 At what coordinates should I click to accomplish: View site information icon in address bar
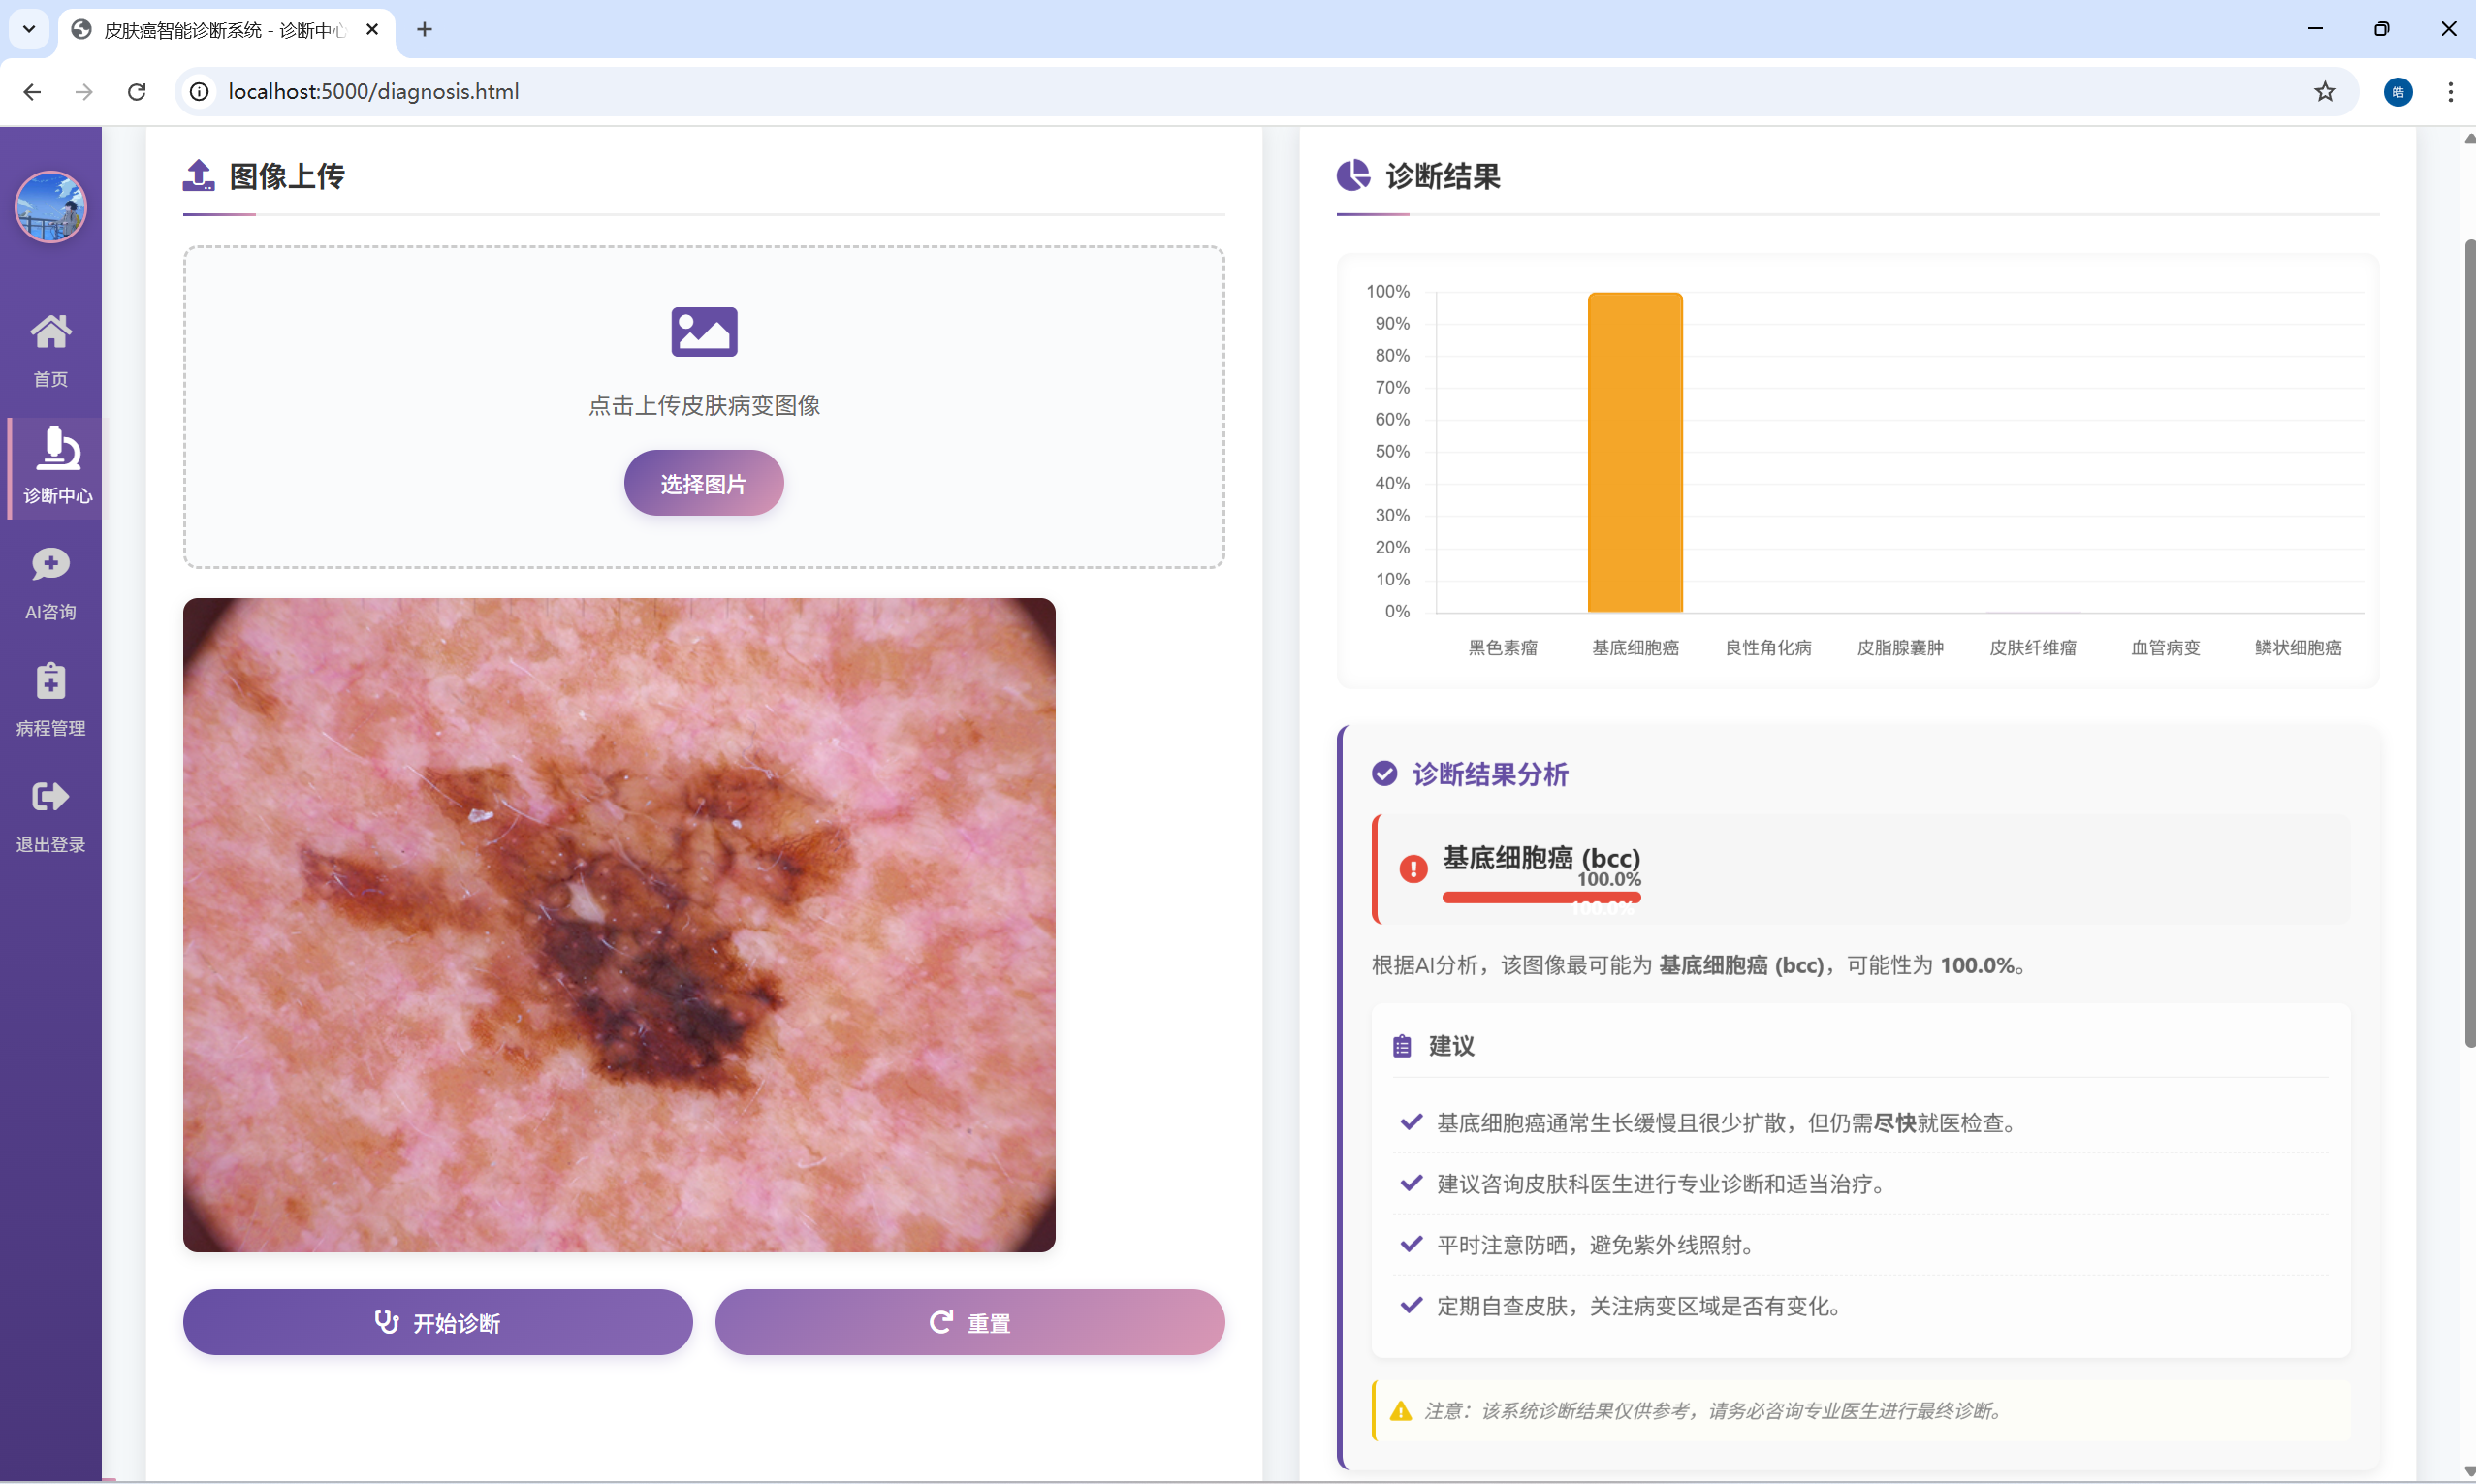click(x=200, y=92)
